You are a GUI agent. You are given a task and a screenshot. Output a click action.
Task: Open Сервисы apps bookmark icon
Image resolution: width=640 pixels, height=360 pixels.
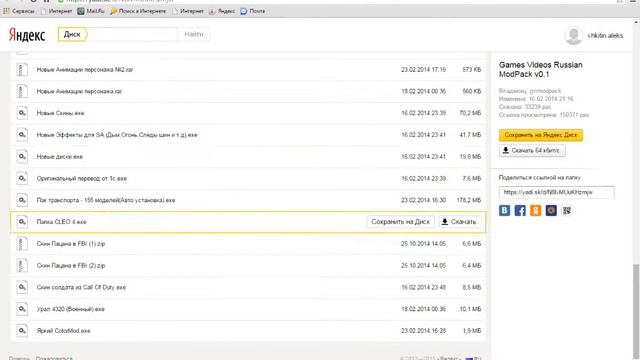[6, 11]
